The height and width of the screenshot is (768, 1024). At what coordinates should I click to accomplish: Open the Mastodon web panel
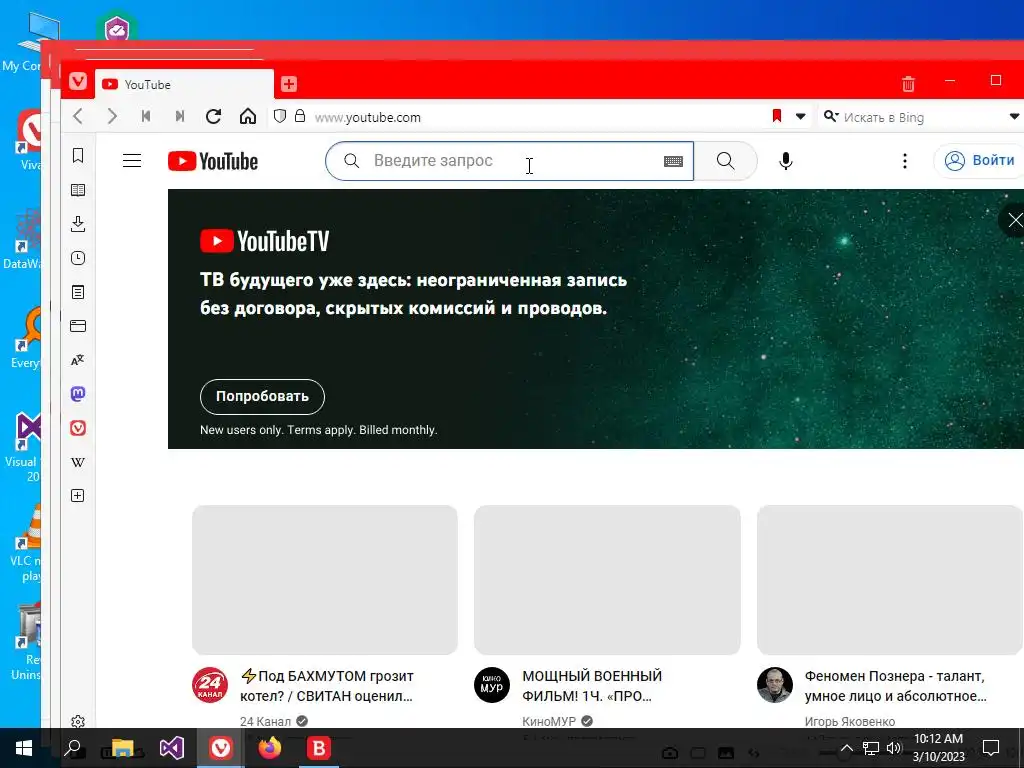click(78, 394)
